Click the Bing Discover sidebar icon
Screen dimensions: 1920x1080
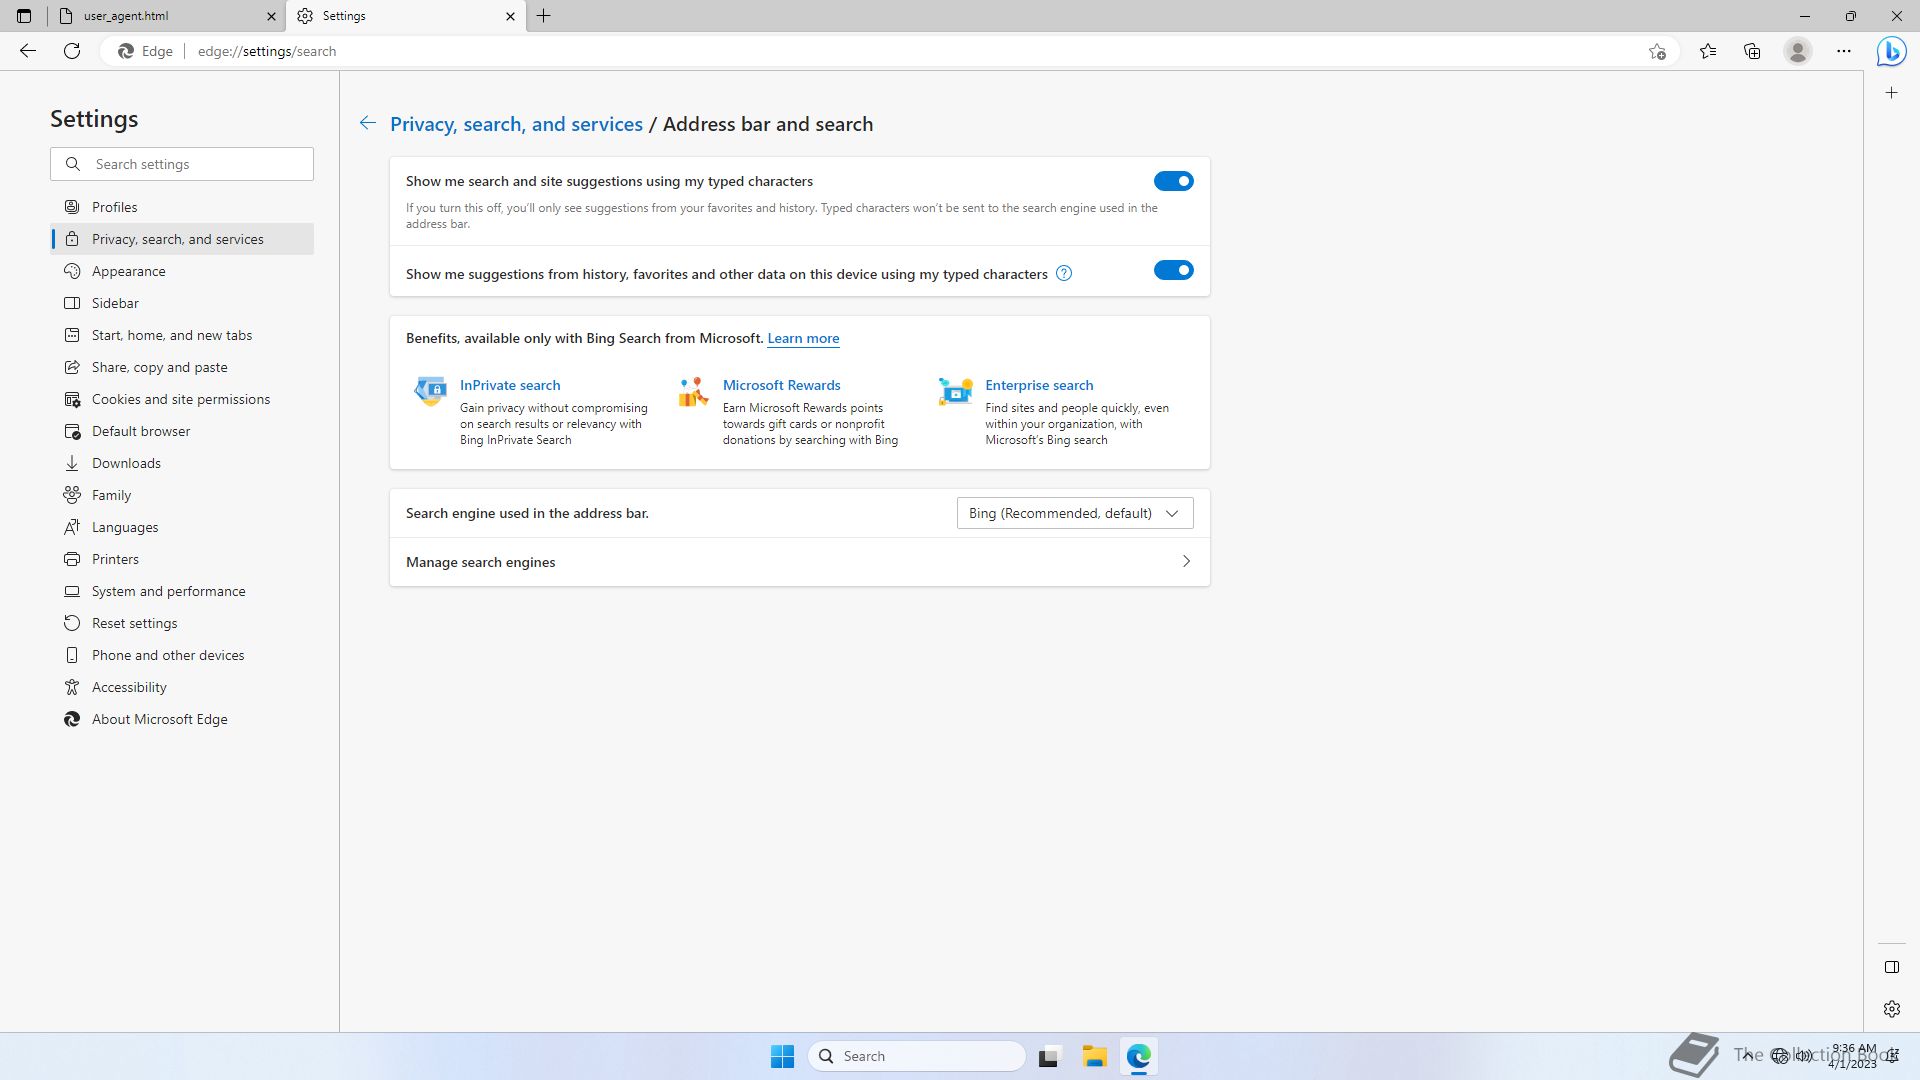click(x=1891, y=51)
